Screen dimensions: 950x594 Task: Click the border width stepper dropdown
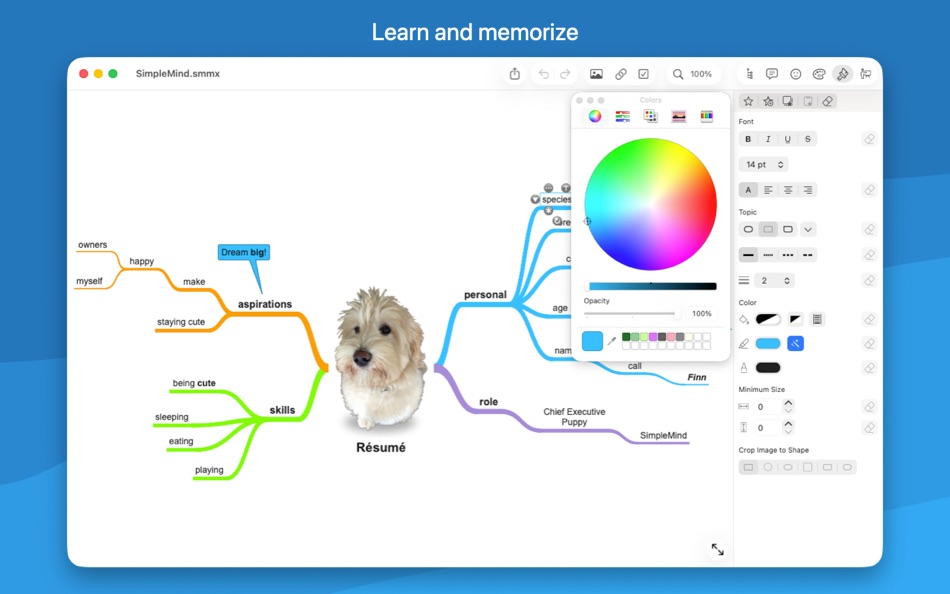coord(789,280)
